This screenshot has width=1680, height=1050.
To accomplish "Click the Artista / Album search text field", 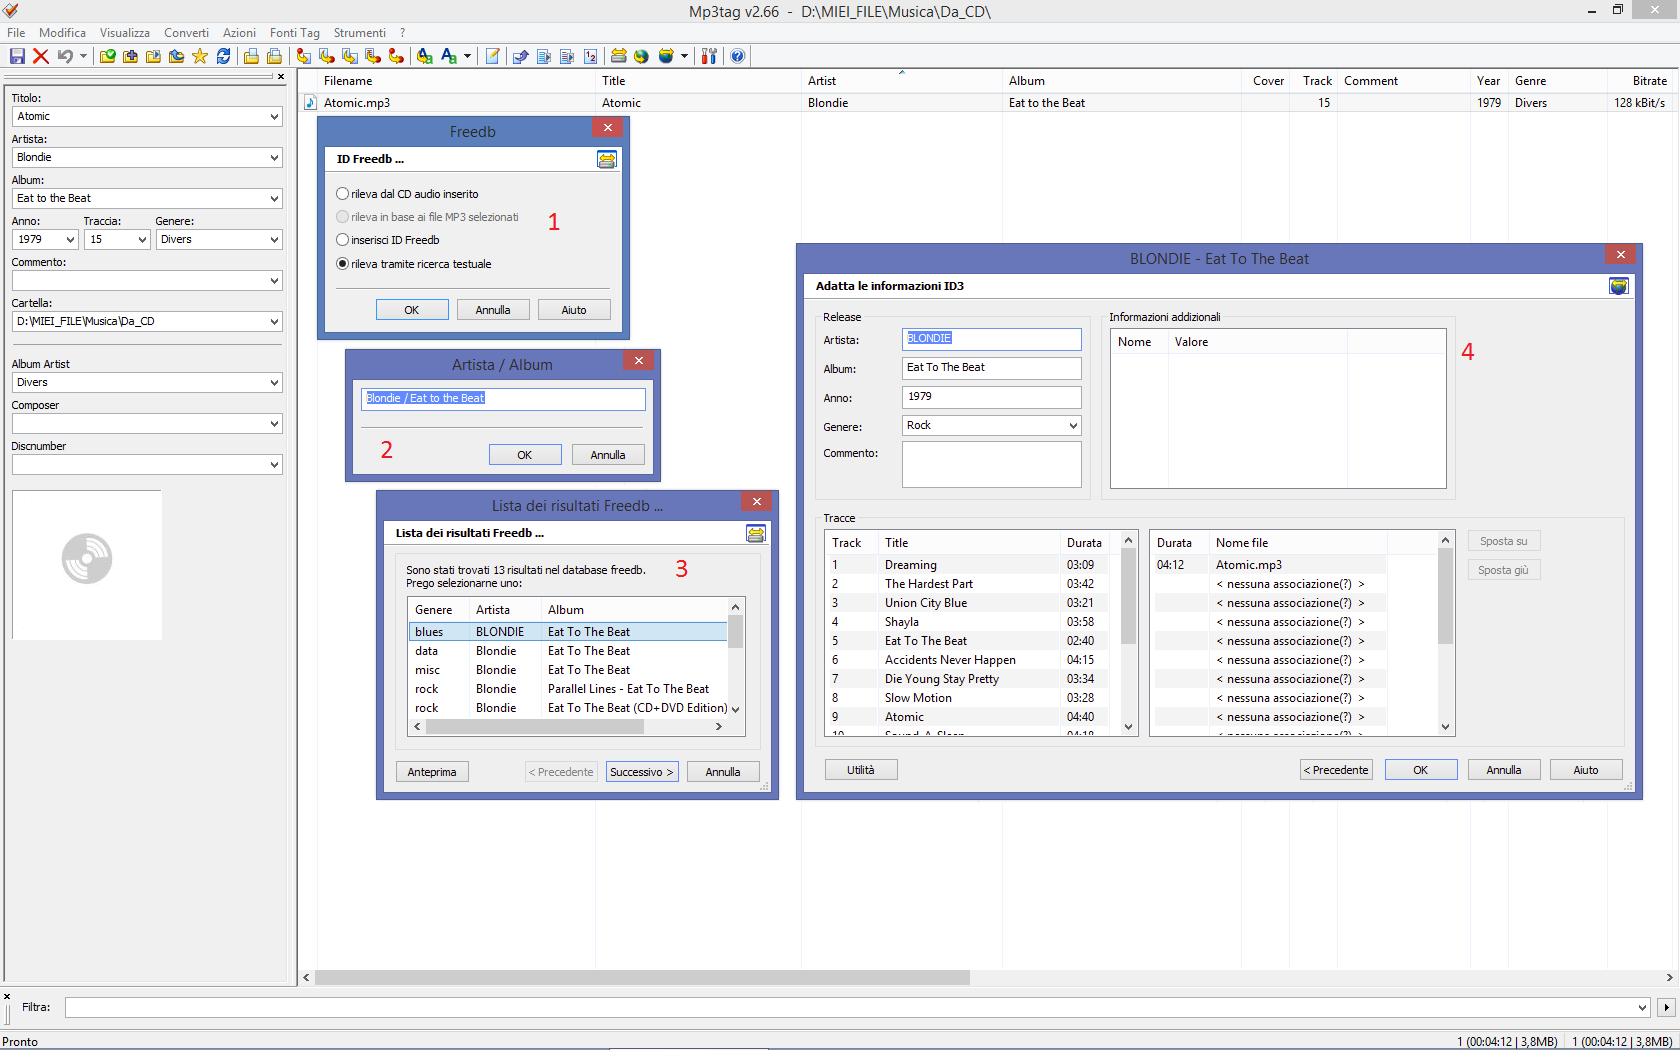I will tap(503, 399).
